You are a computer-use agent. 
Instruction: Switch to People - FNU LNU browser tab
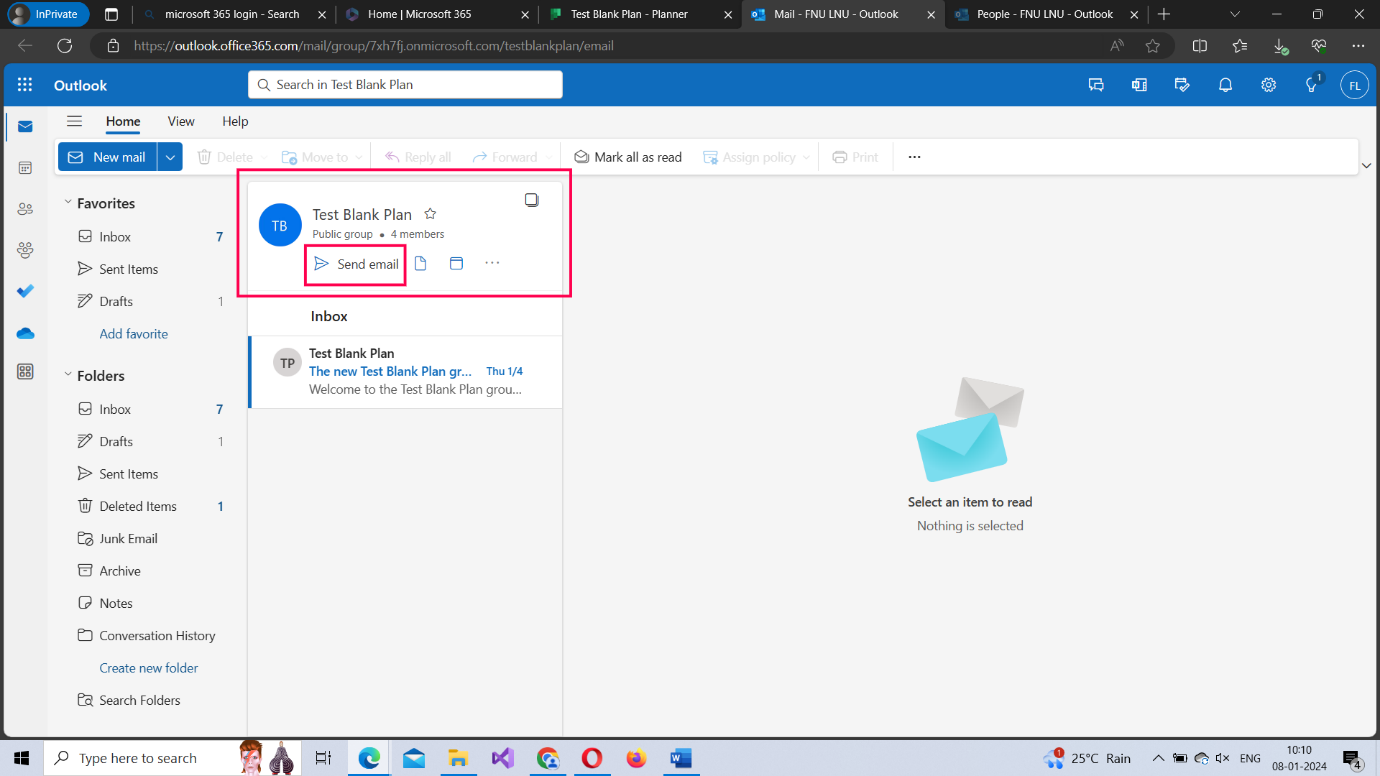pyautogui.click(x=1045, y=14)
